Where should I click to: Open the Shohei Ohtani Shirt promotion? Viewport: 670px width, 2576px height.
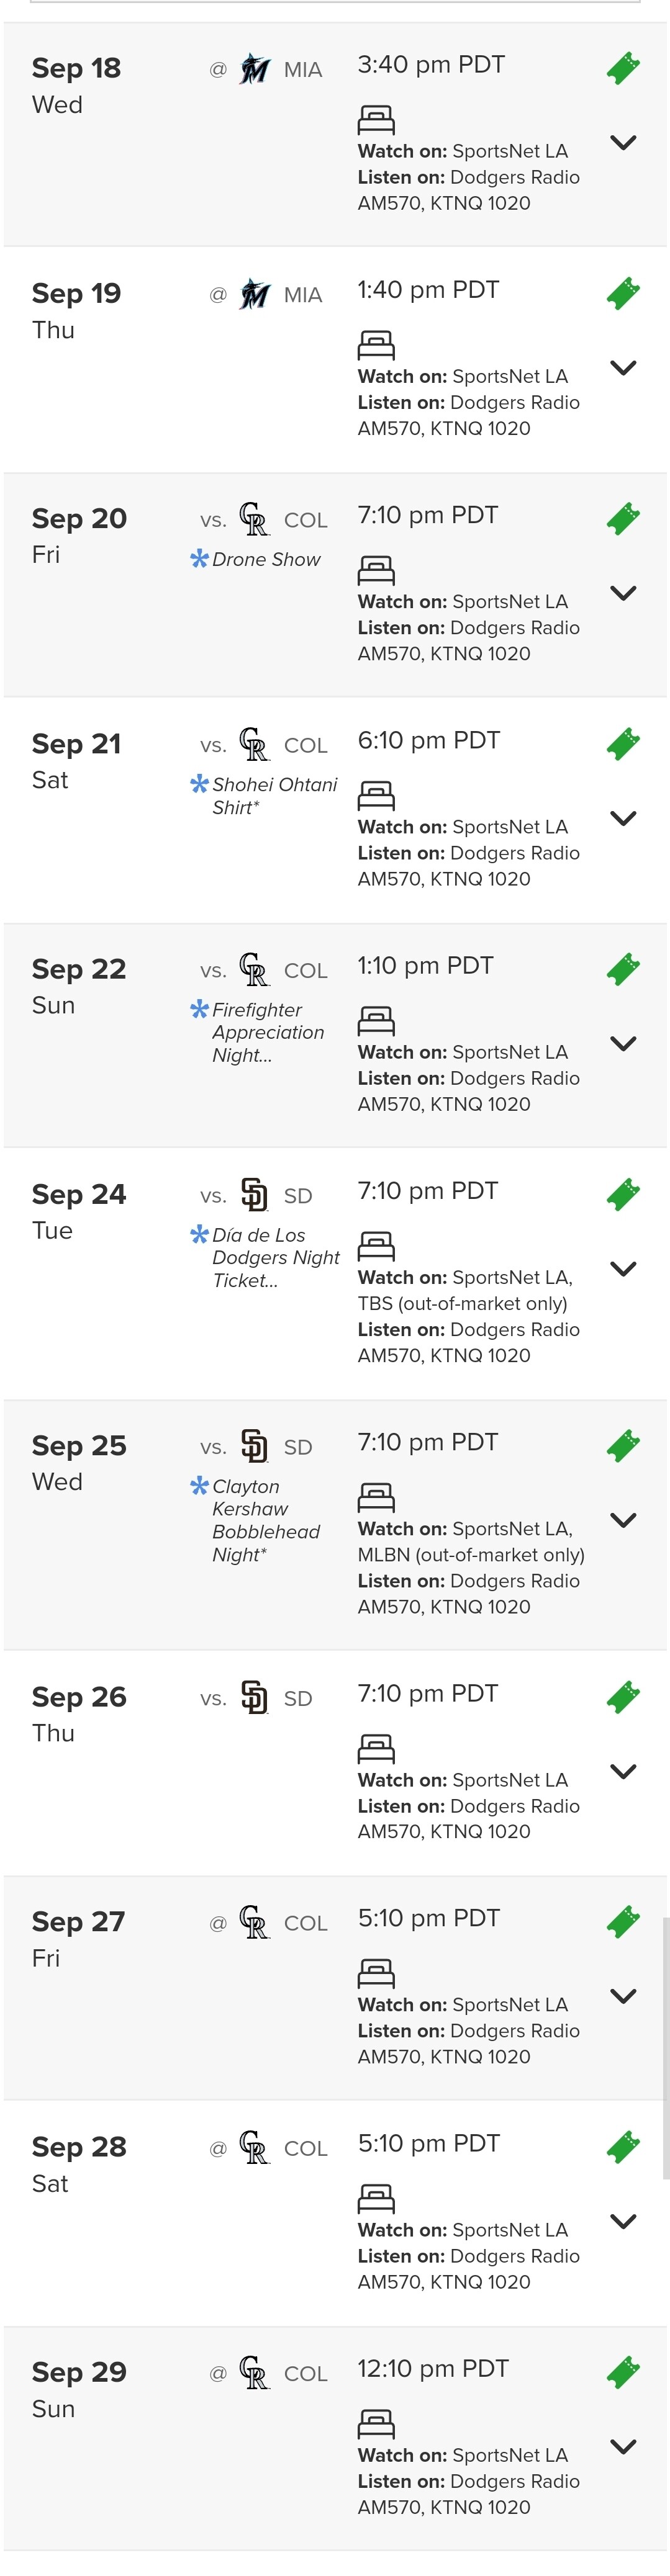(x=273, y=795)
